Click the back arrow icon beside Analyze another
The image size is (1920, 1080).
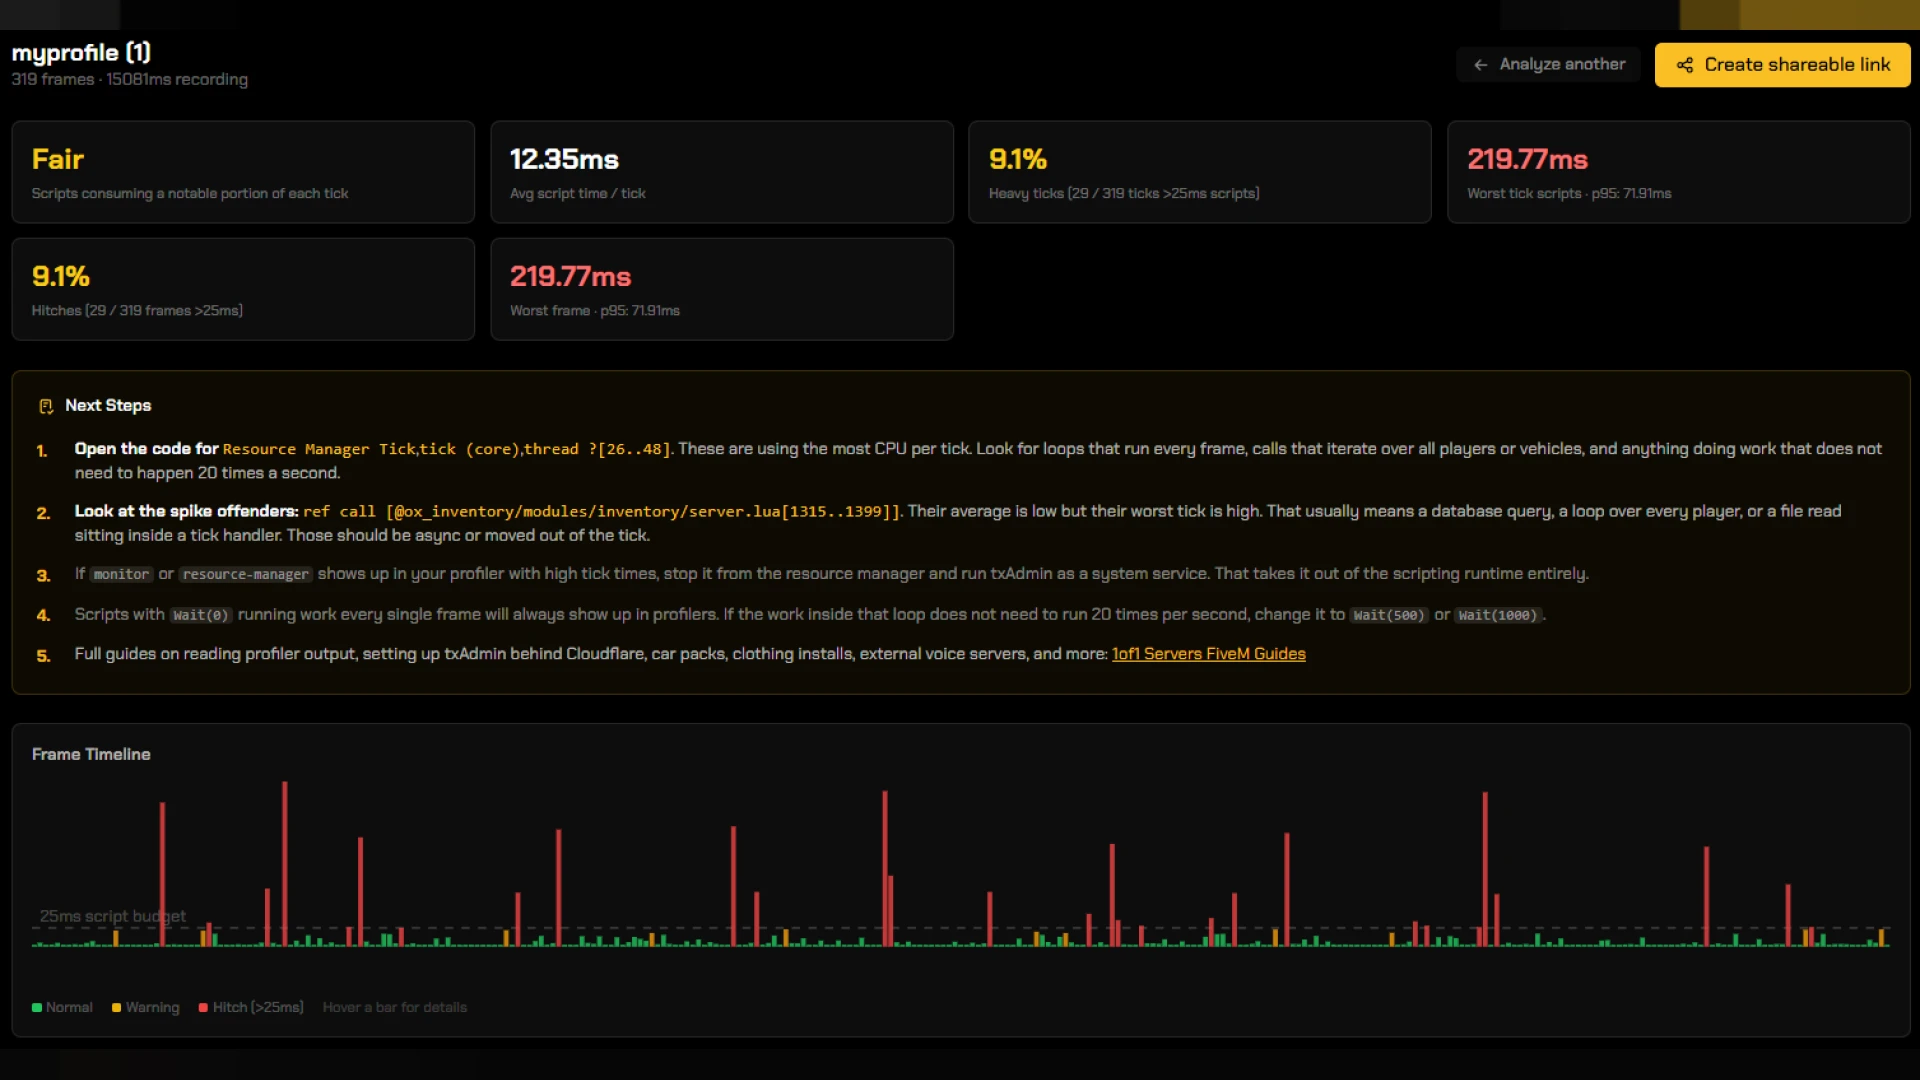1481,65
